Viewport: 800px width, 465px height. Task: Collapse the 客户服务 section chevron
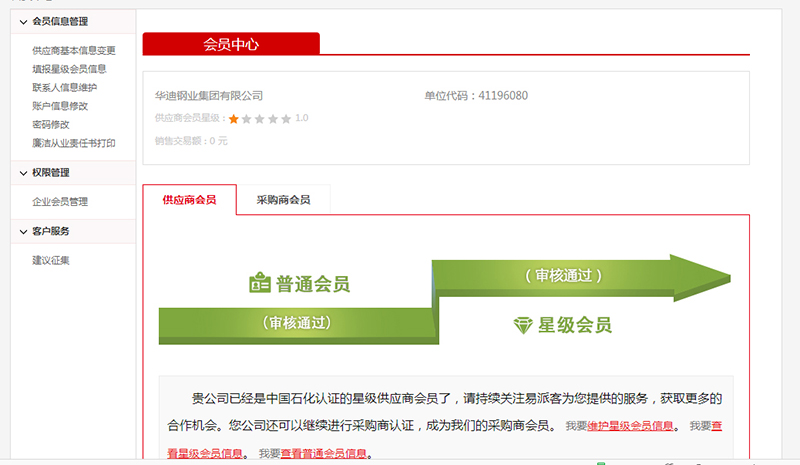[23, 232]
